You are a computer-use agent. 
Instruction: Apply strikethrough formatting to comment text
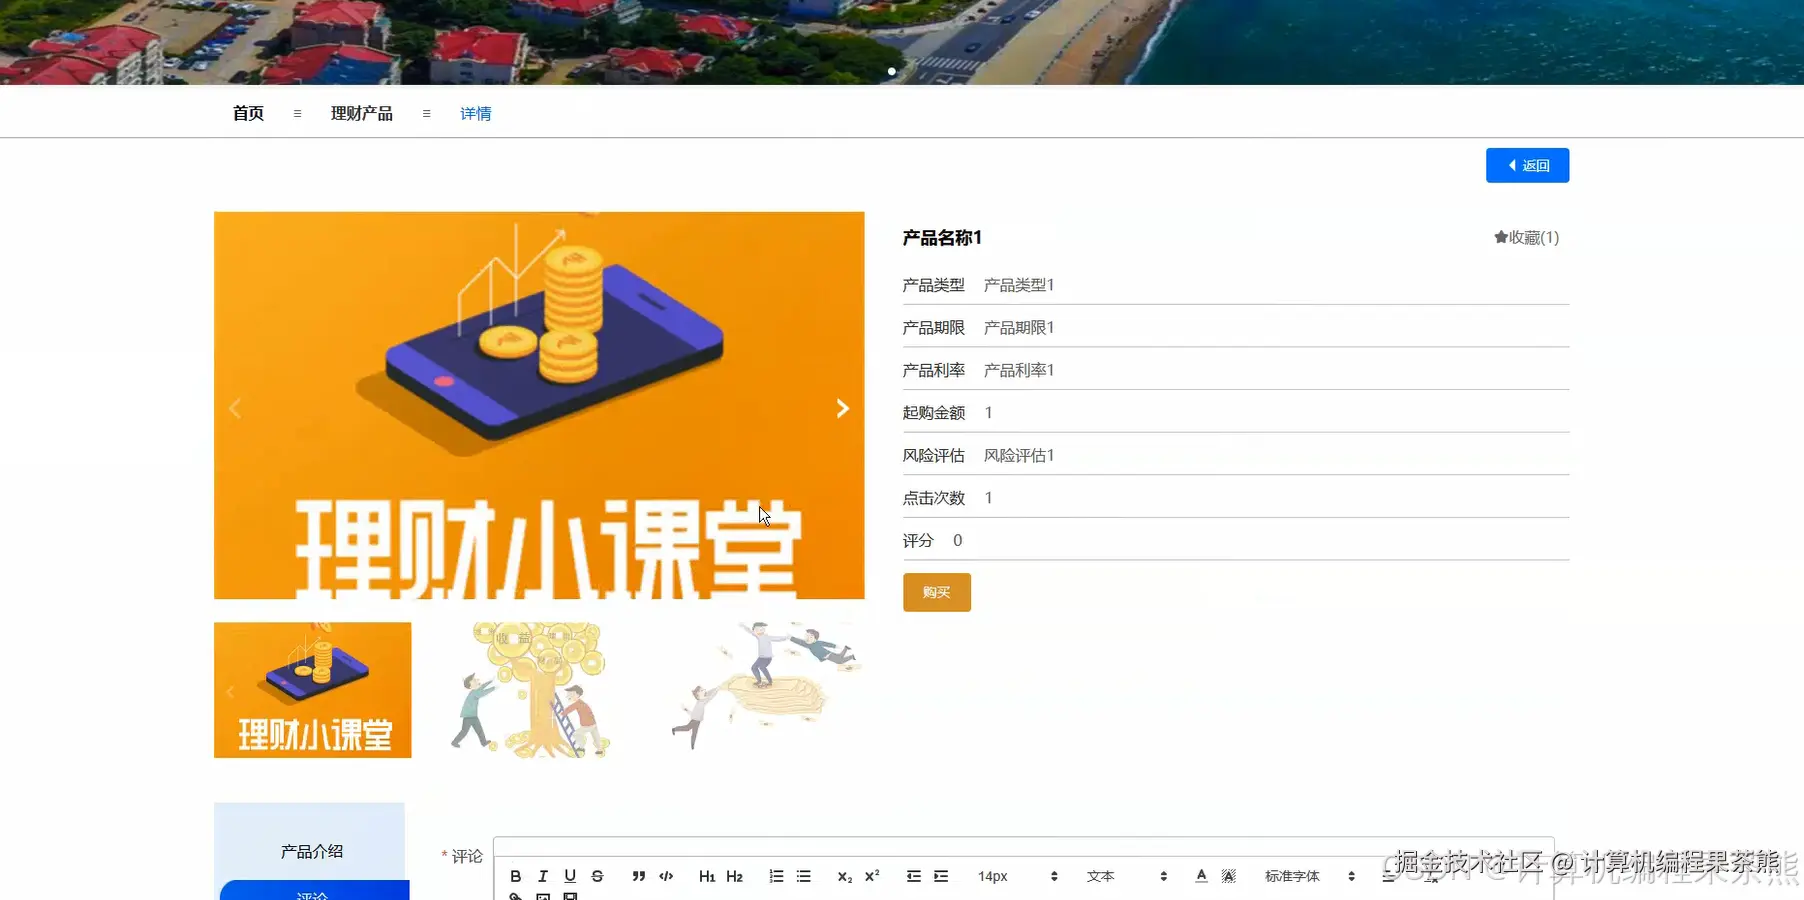tap(597, 876)
